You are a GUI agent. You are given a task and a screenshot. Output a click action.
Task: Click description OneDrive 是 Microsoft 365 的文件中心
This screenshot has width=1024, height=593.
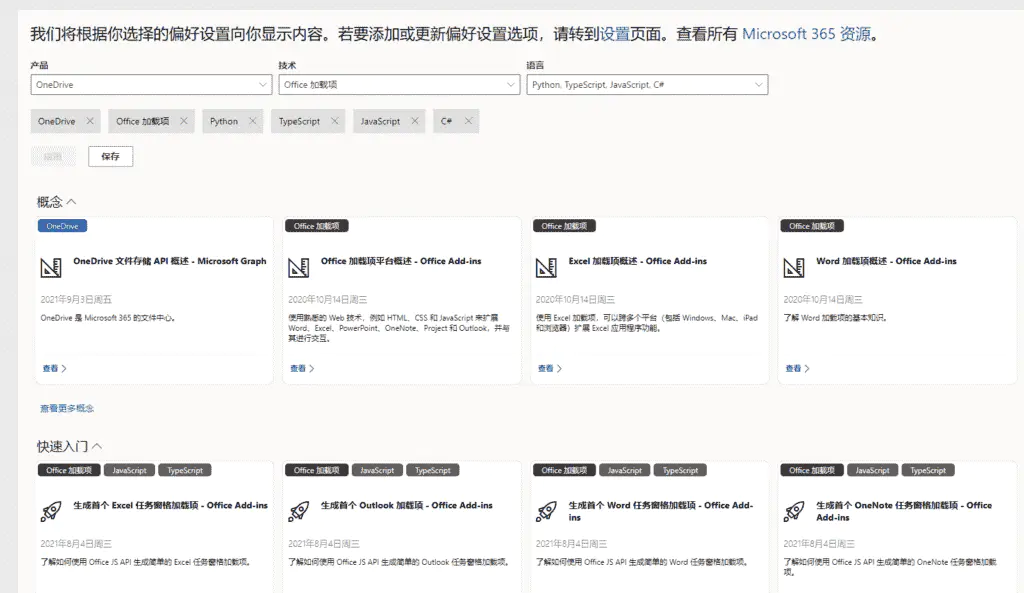pyautogui.click(x=108, y=318)
